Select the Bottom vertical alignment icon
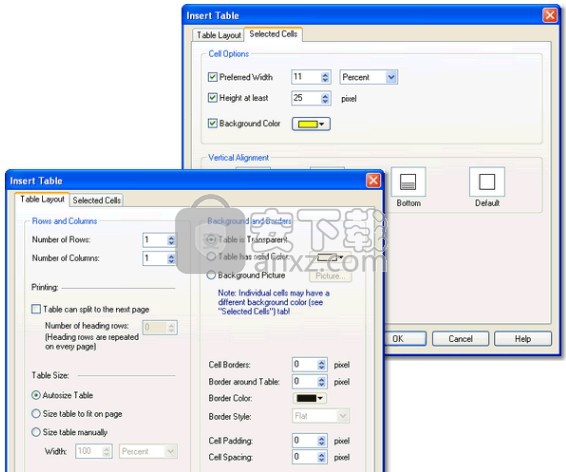Screen dimensions: 566x472 pos(408,182)
